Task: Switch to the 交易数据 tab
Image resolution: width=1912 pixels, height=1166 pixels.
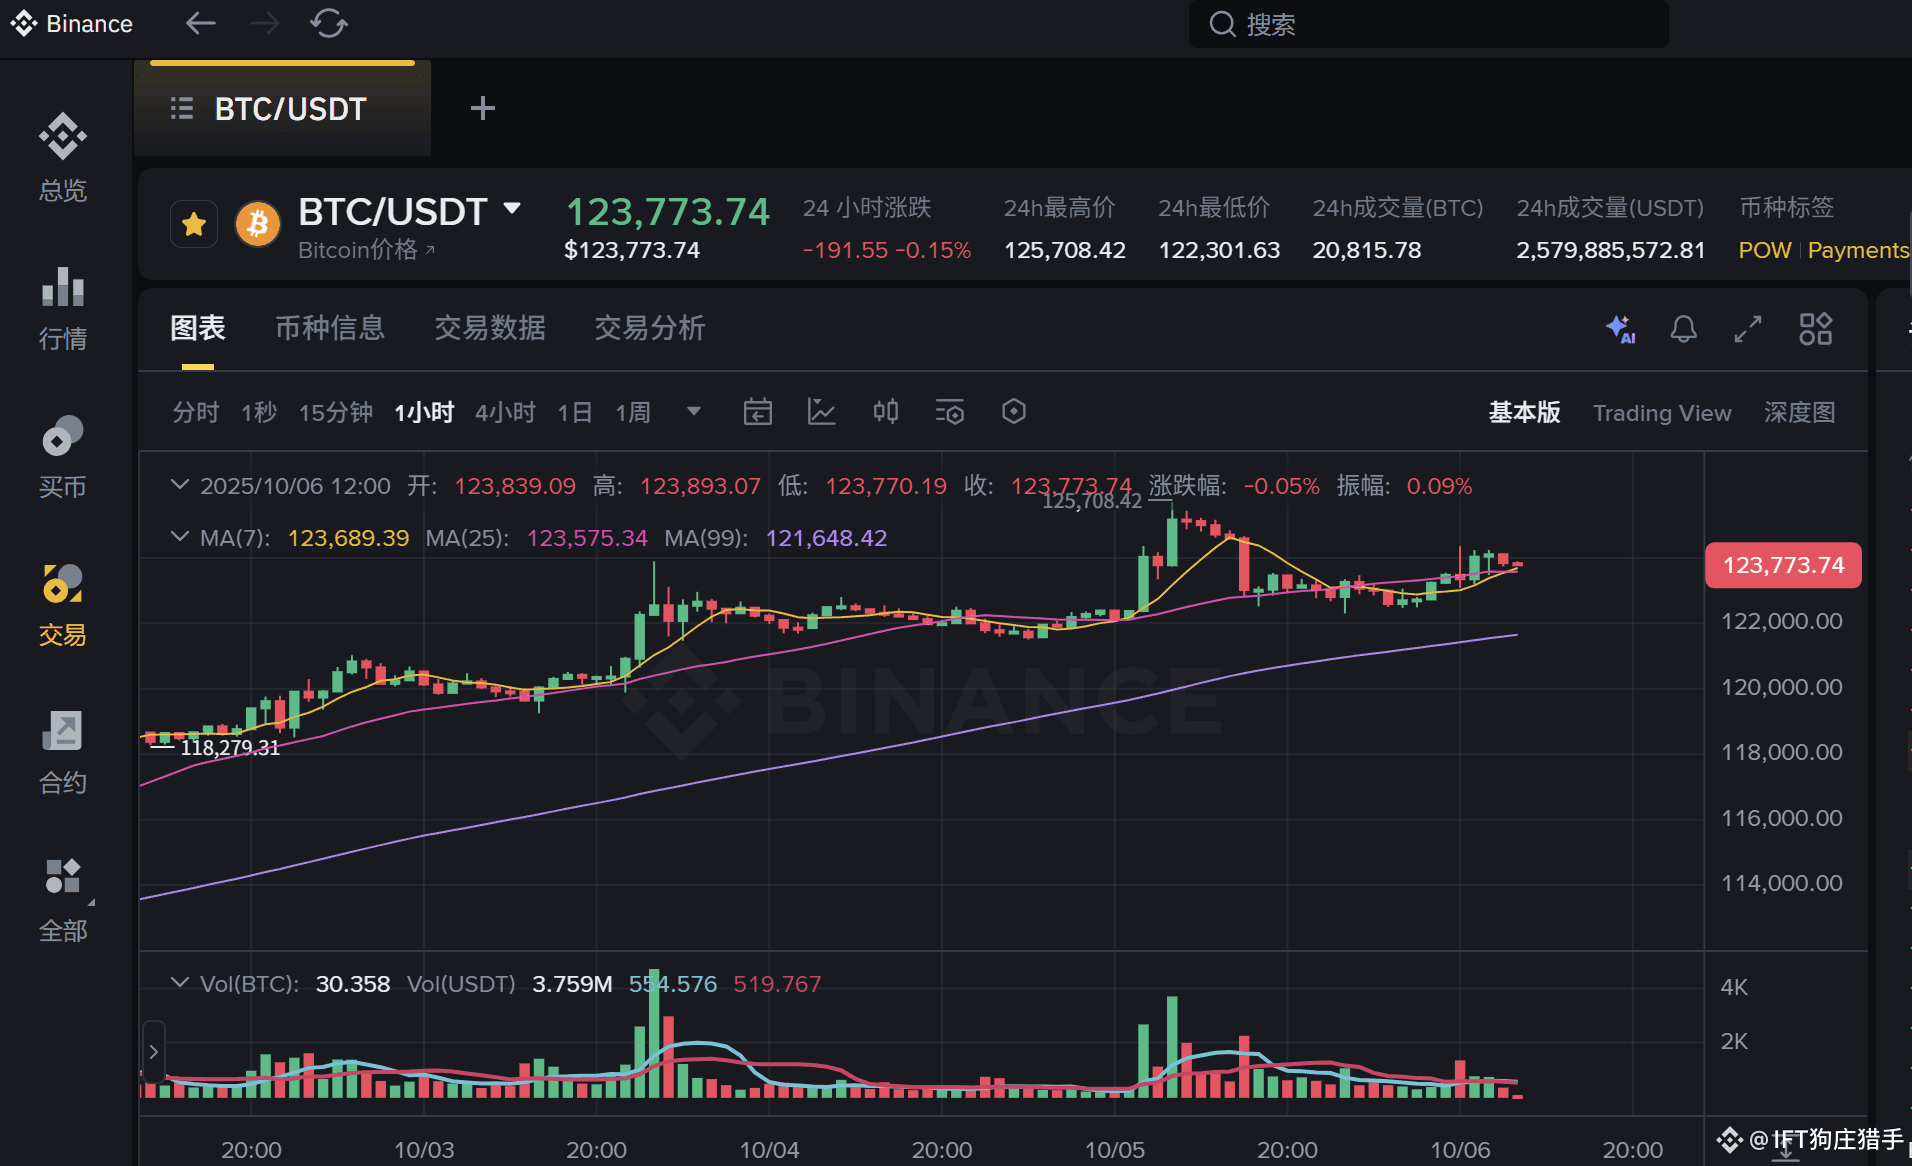Action: coord(490,328)
